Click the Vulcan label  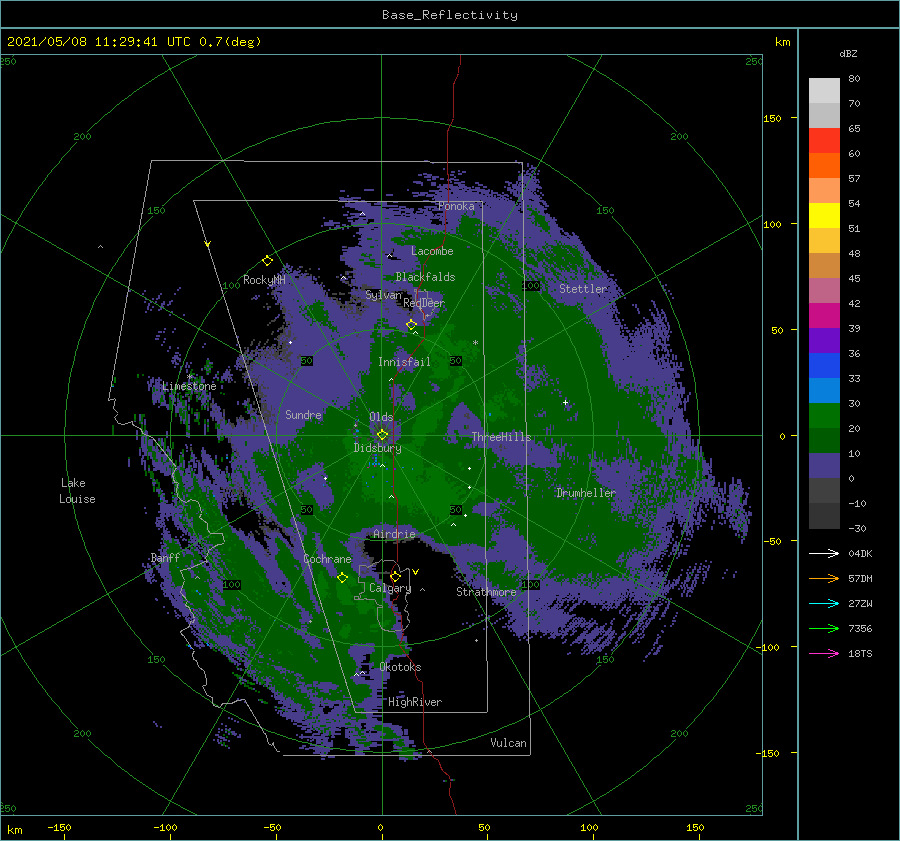pos(509,743)
